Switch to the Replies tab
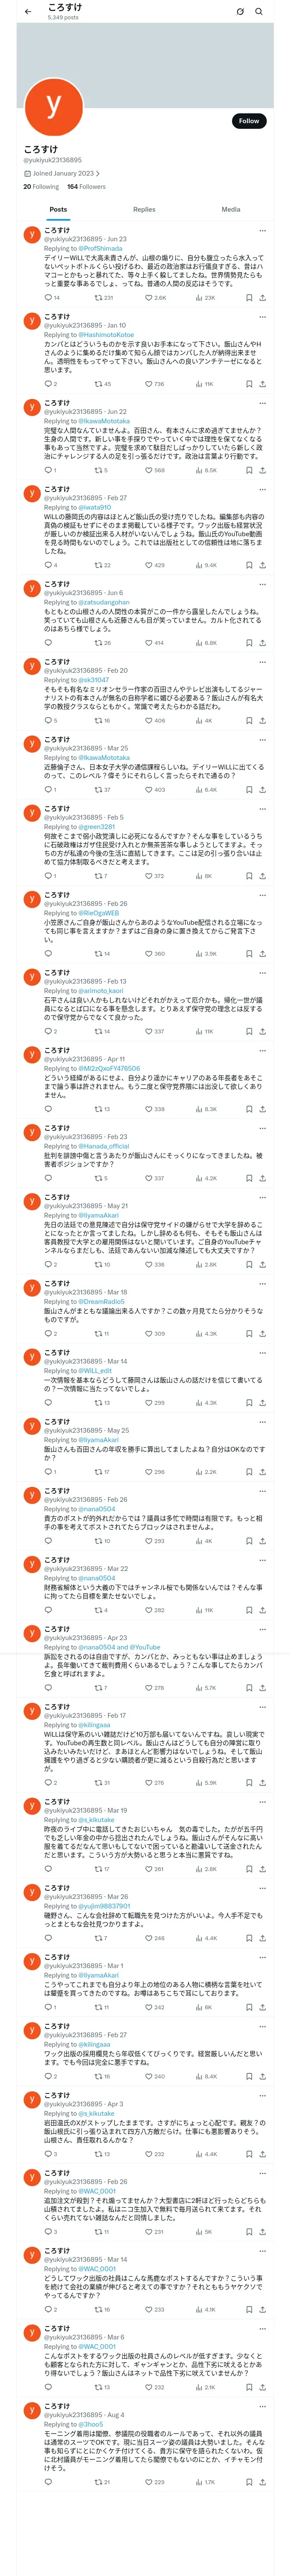Image resolution: width=290 pixels, height=2576 pixels. click(144, 210)
